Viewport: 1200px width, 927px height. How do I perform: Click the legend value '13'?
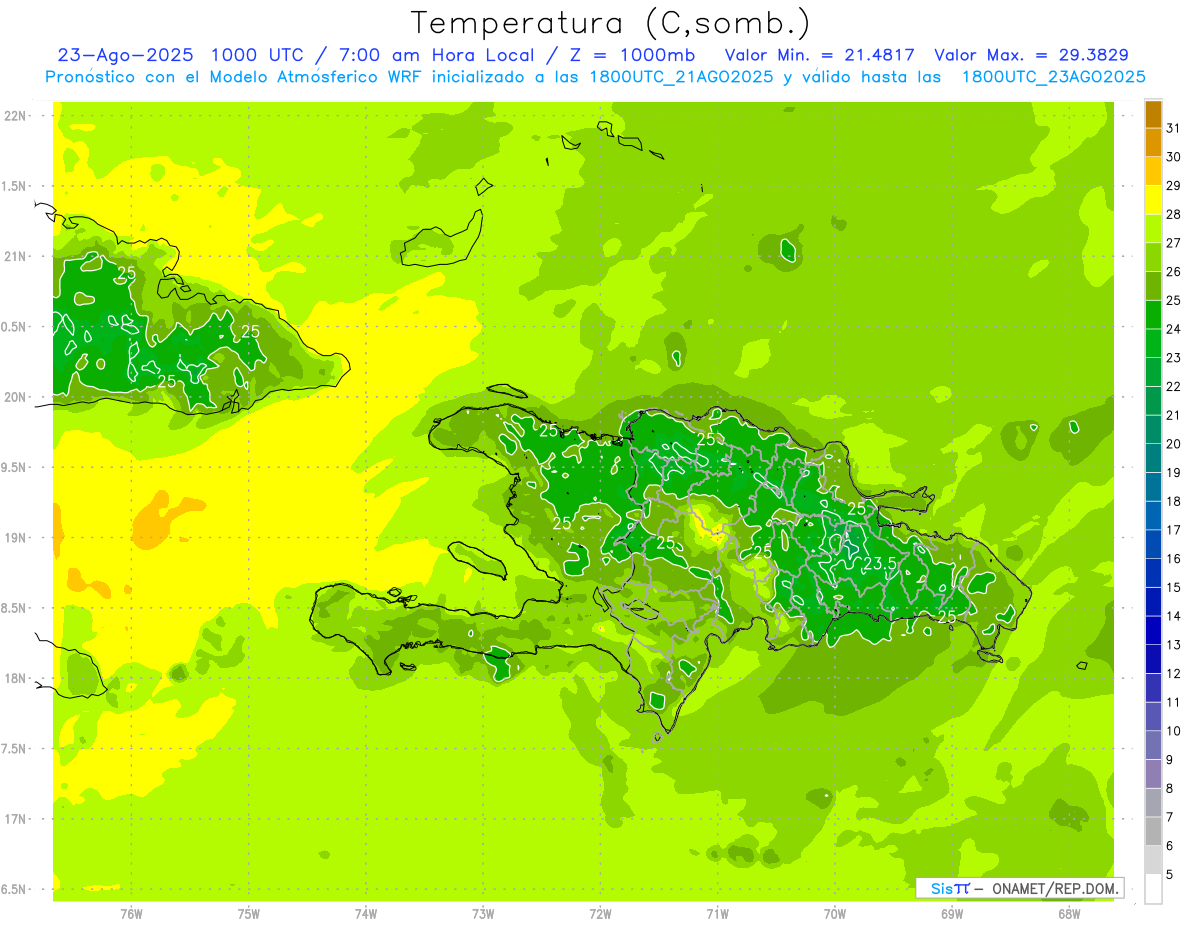point(1174,645)
